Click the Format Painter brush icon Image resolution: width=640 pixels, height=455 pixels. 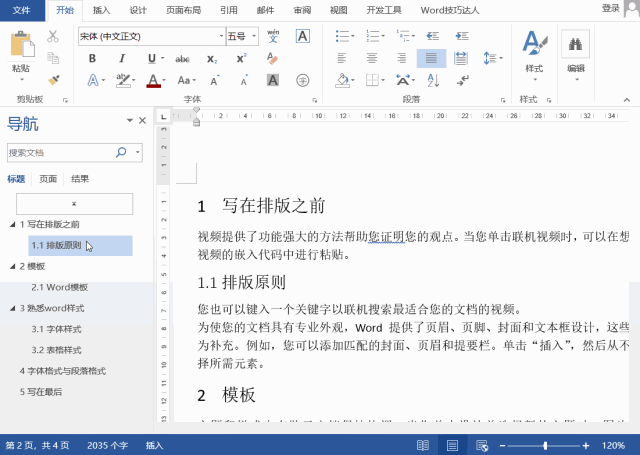point(53,80)
